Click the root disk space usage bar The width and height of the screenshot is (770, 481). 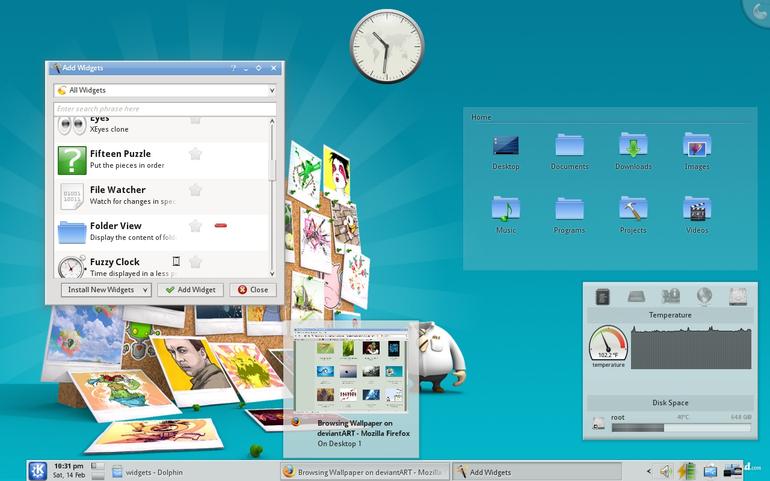coord(681,427)
